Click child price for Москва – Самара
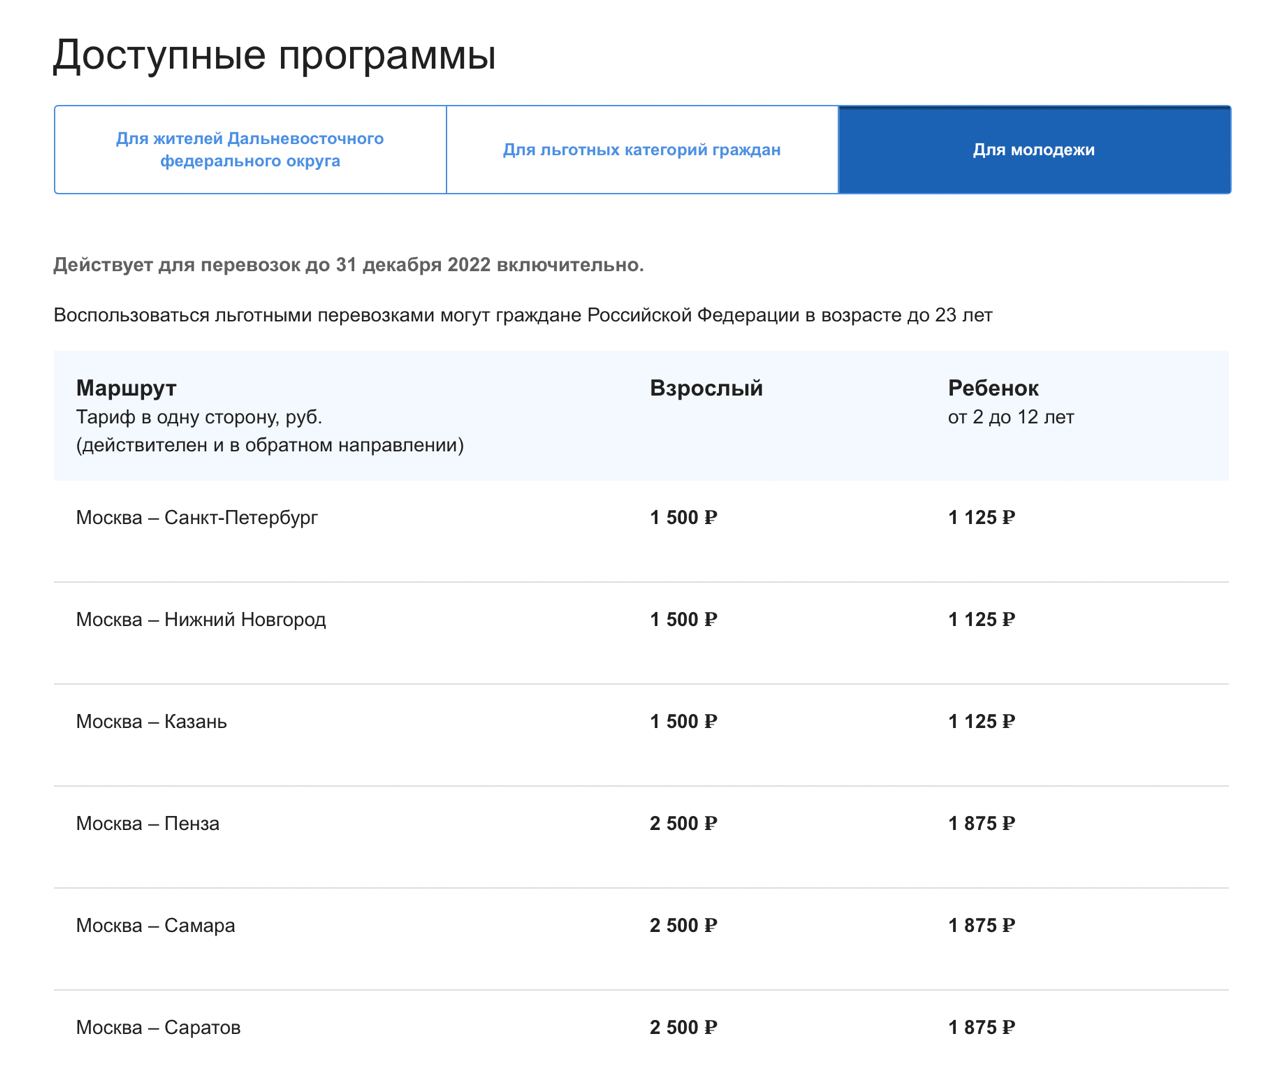 tap(981, 926)
